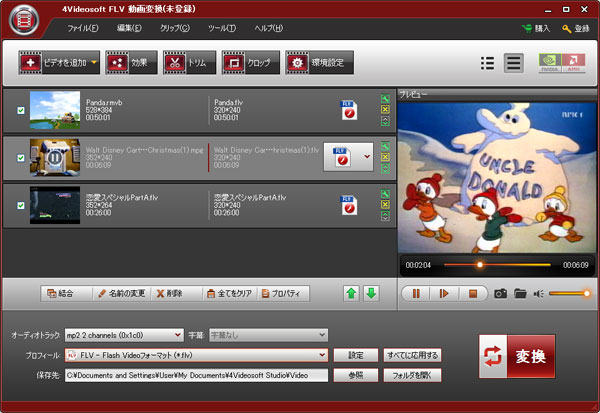Start conversion with the 変換 button
This screenshot has width=600, height=413.
click(x=517, y=356)
